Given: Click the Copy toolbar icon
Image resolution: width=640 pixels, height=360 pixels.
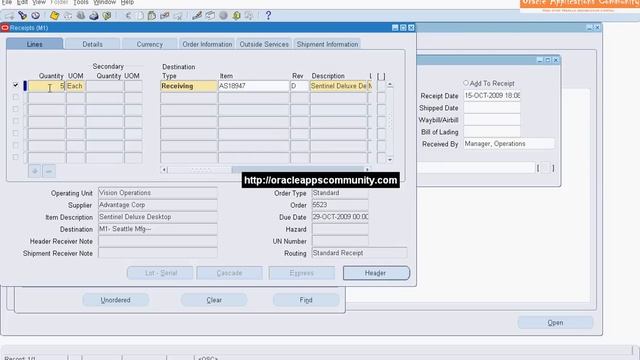Looking at the screenshot, I should click(140, 16).
